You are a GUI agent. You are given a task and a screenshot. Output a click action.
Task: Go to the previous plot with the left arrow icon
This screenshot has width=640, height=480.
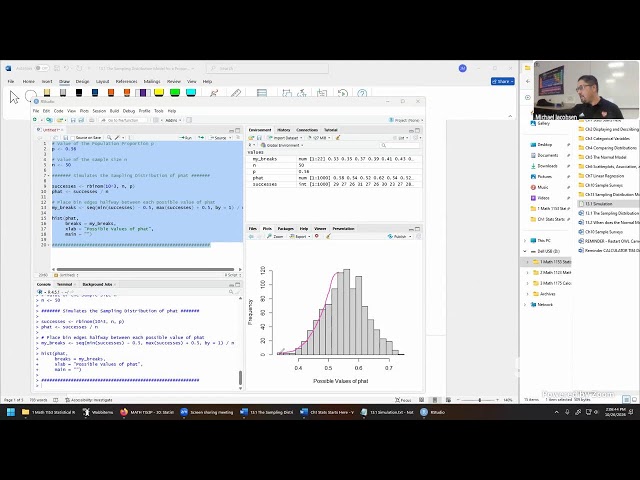pos(251,236)
